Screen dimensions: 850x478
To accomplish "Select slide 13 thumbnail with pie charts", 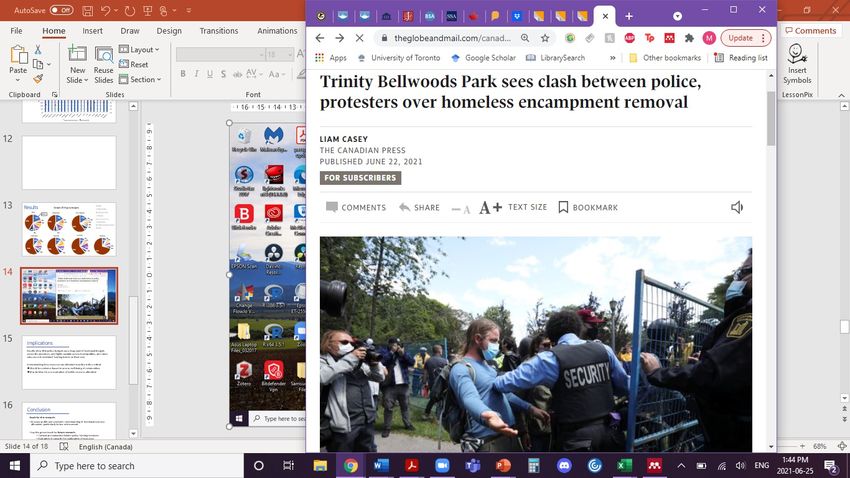I will (69, 229).
